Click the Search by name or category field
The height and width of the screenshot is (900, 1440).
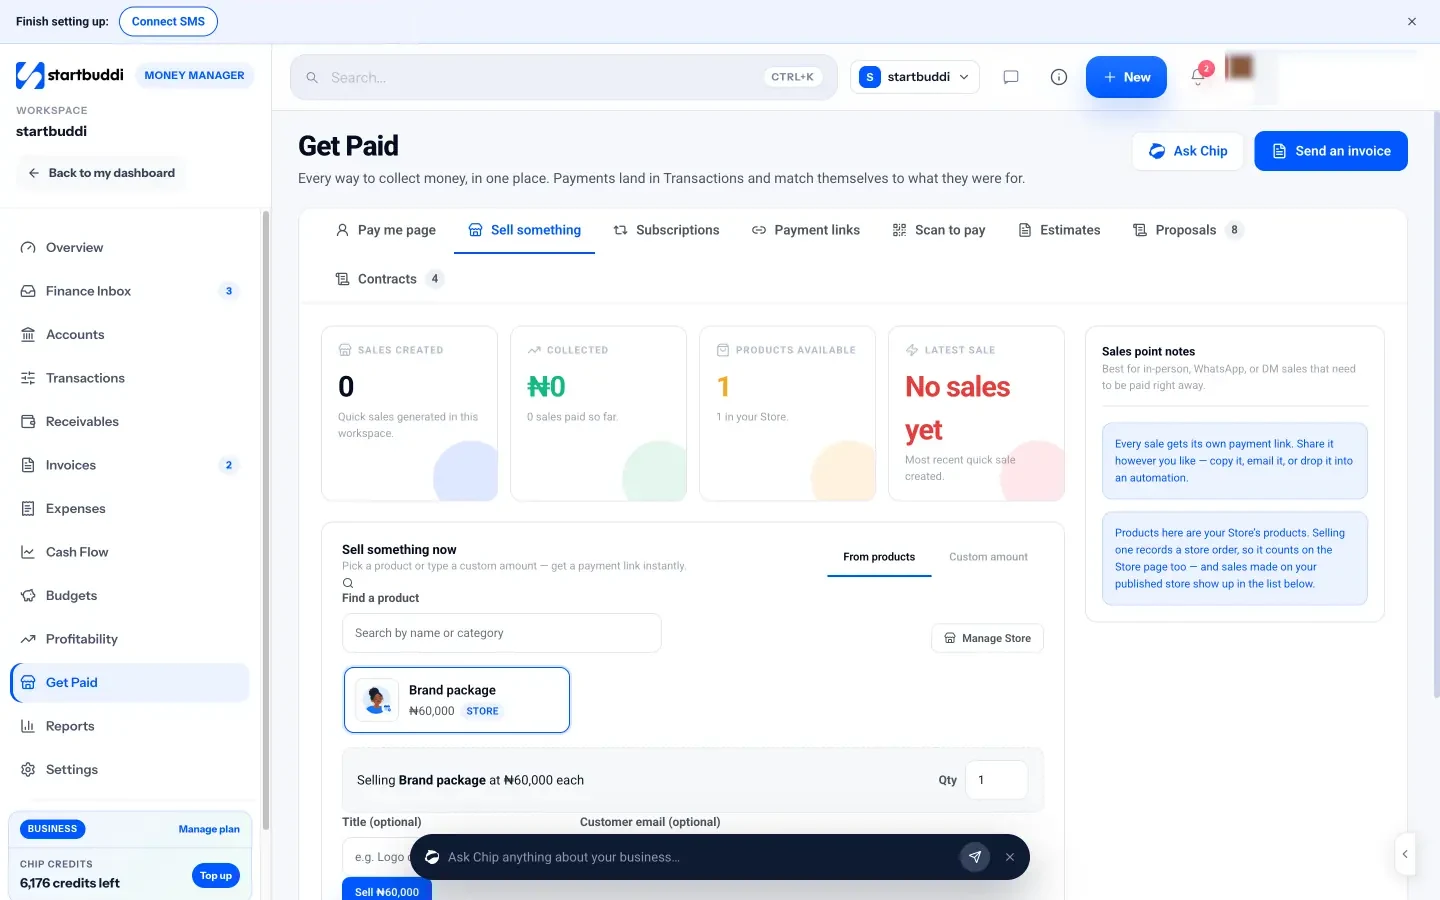click(x=502, y=633)
